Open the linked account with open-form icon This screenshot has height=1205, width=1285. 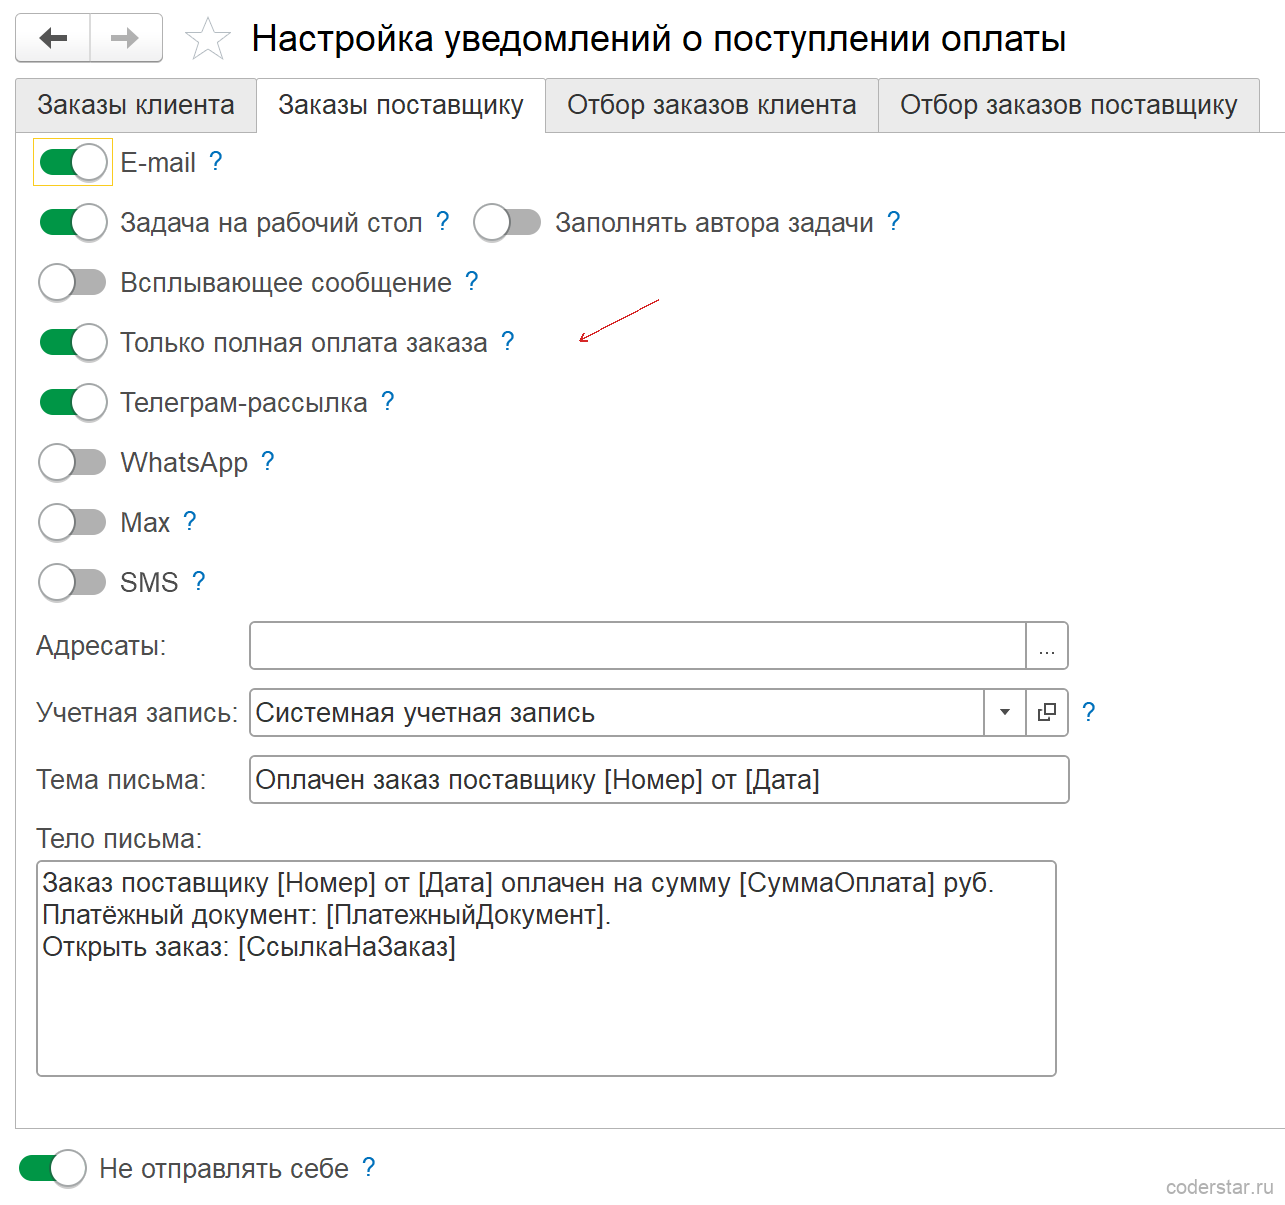coord(1047,713)
